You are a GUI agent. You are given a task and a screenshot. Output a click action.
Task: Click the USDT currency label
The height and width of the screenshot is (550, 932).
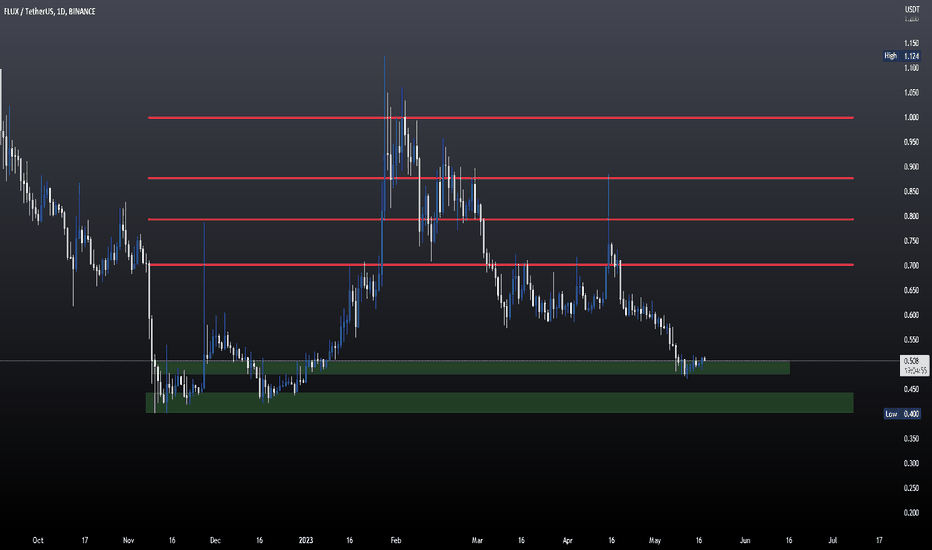tap(911, 10)
